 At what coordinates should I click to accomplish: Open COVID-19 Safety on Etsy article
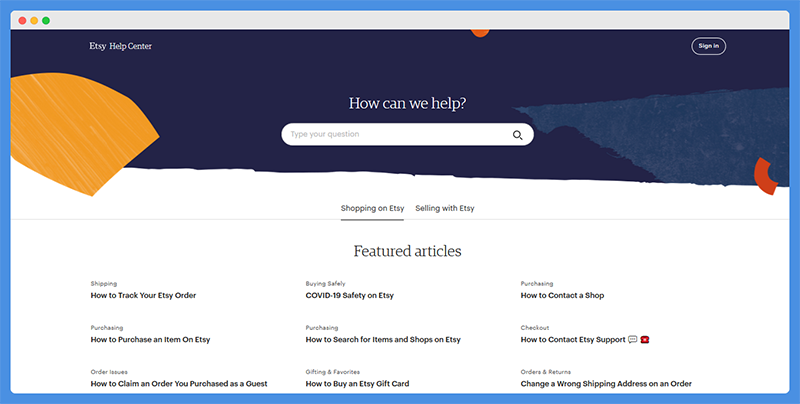click(x=349, y=295)
